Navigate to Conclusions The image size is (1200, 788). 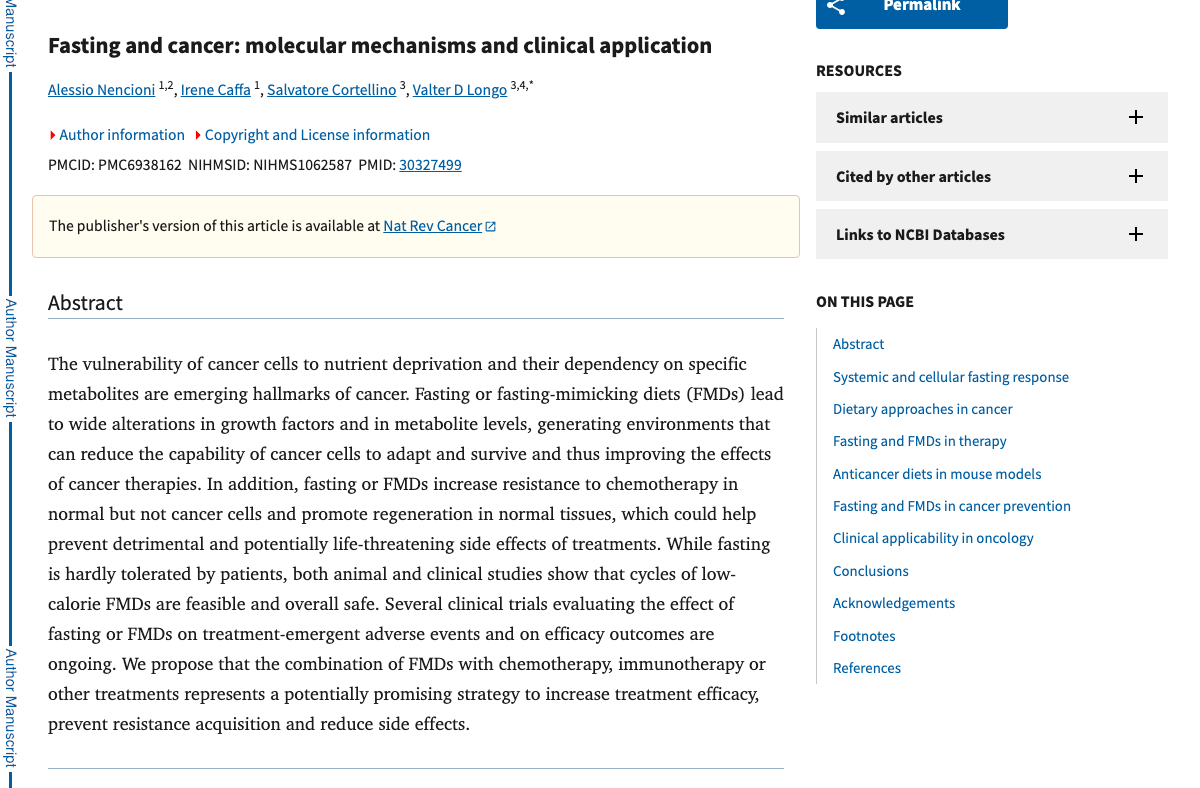pyautogui.click(x=870, y=570)
